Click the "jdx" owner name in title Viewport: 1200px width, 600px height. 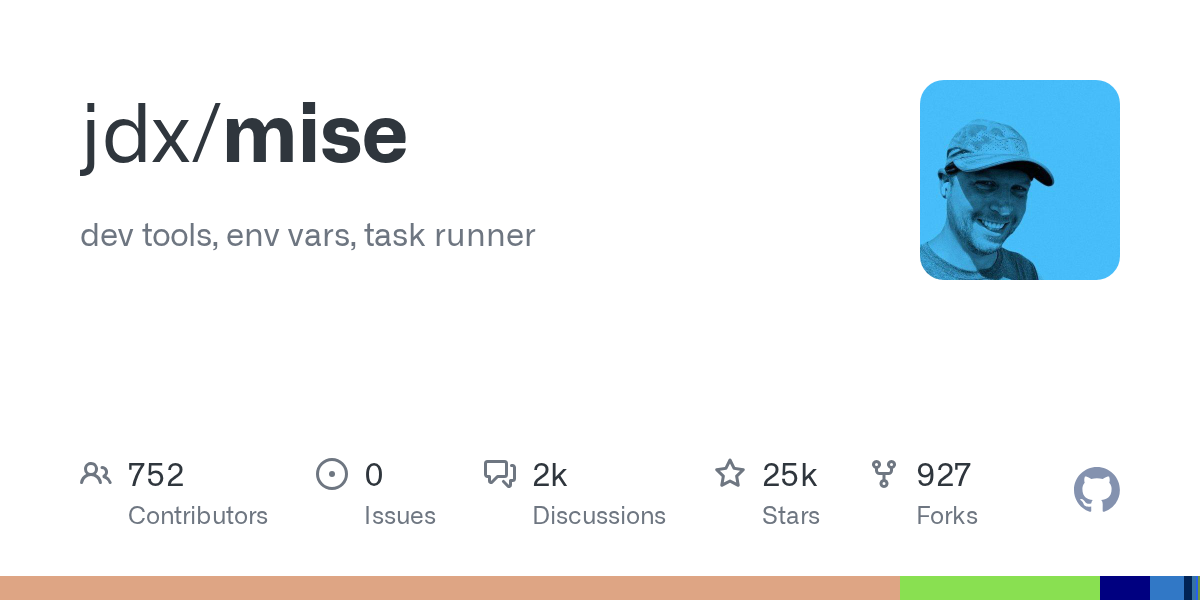(x=134, y=135)
